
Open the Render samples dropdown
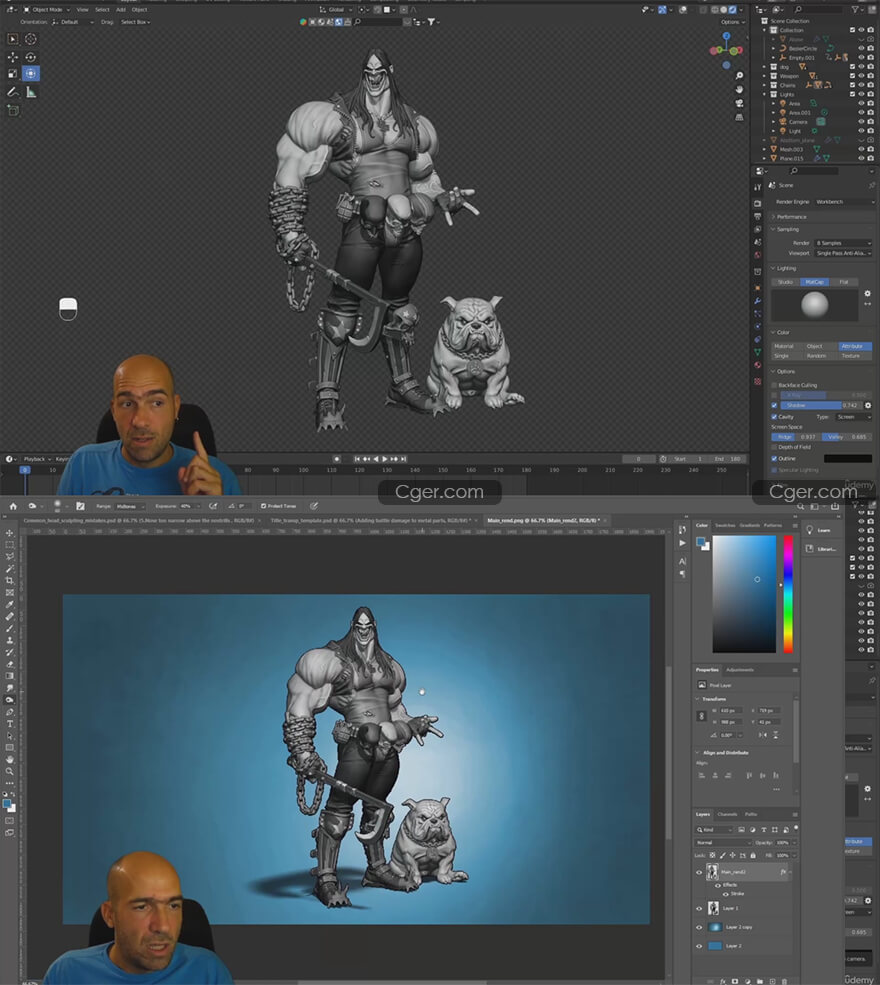[x=843, y=243]
